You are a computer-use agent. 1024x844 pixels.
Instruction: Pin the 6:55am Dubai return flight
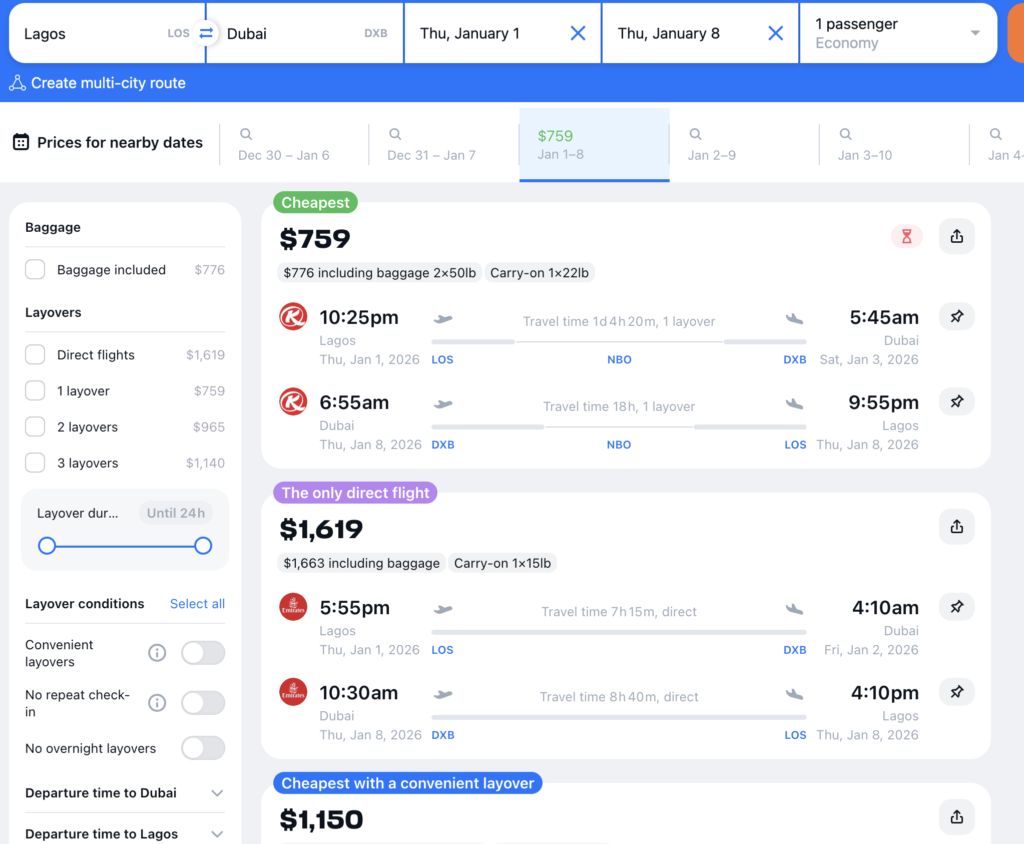(956, 402)
